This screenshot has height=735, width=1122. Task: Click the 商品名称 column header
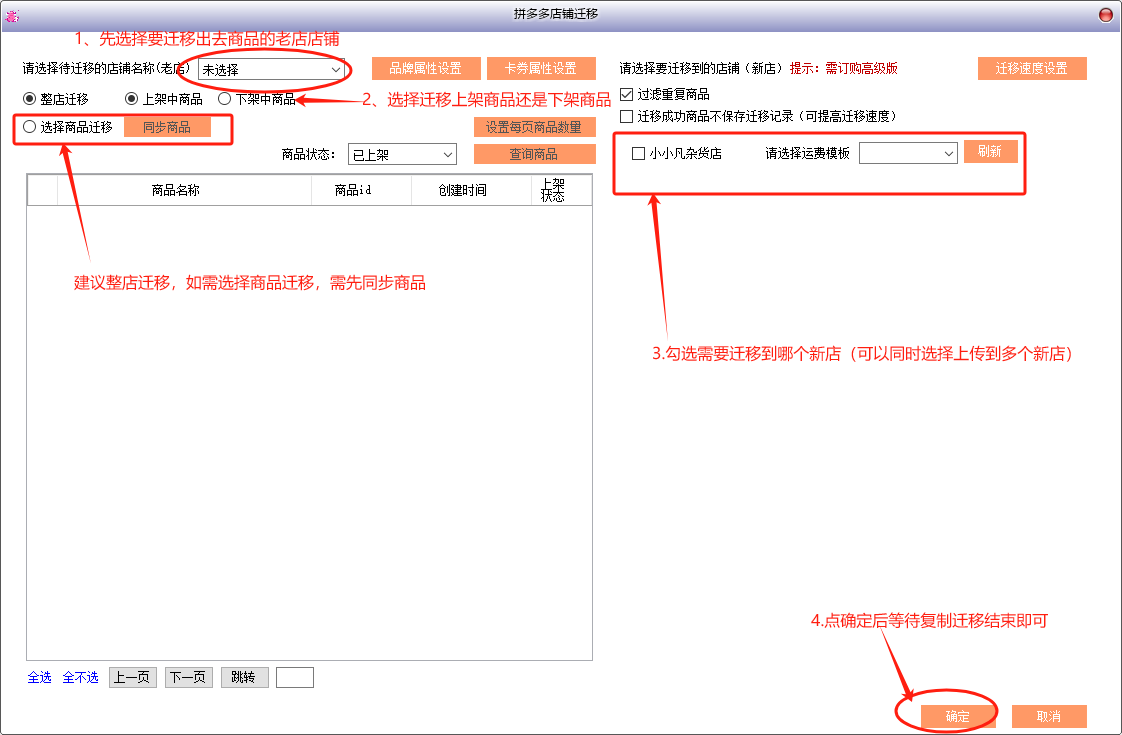[x=184, y=190]
